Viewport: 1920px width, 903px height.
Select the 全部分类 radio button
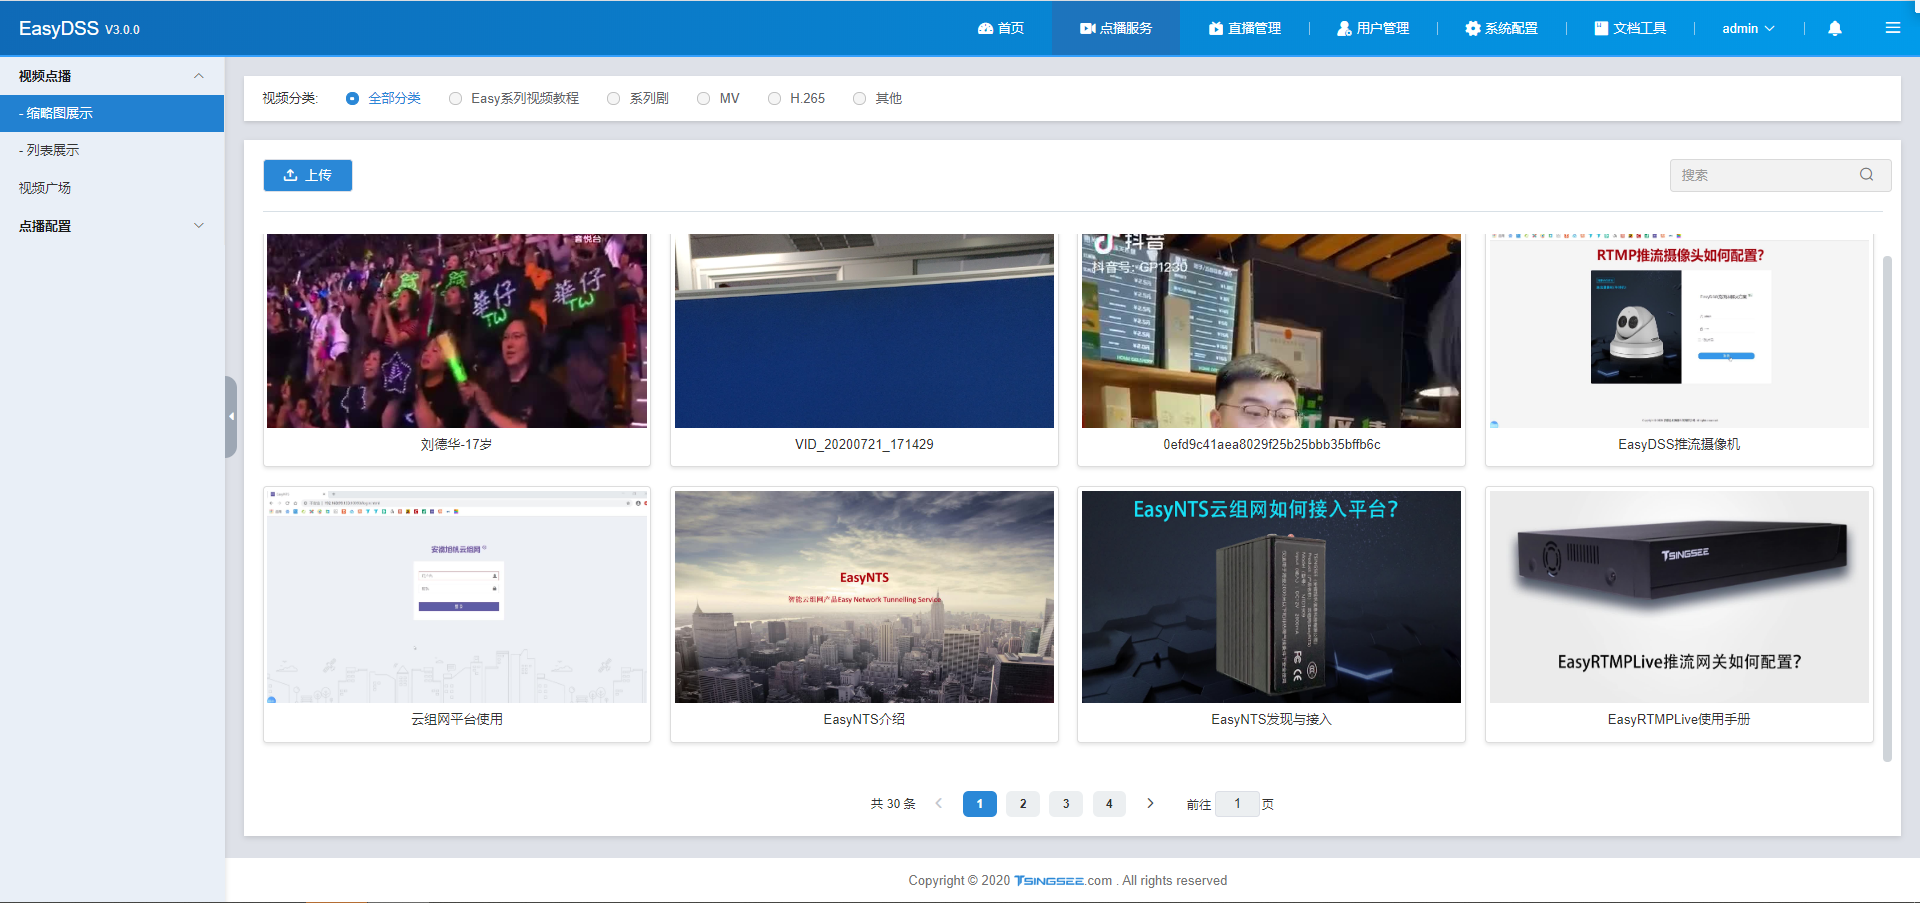pos(352,98)
